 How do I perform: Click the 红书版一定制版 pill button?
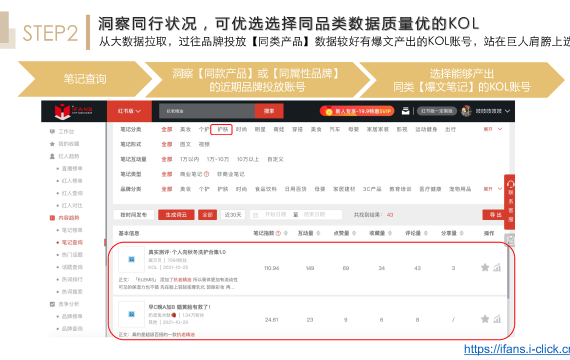[x=437, y=111]
